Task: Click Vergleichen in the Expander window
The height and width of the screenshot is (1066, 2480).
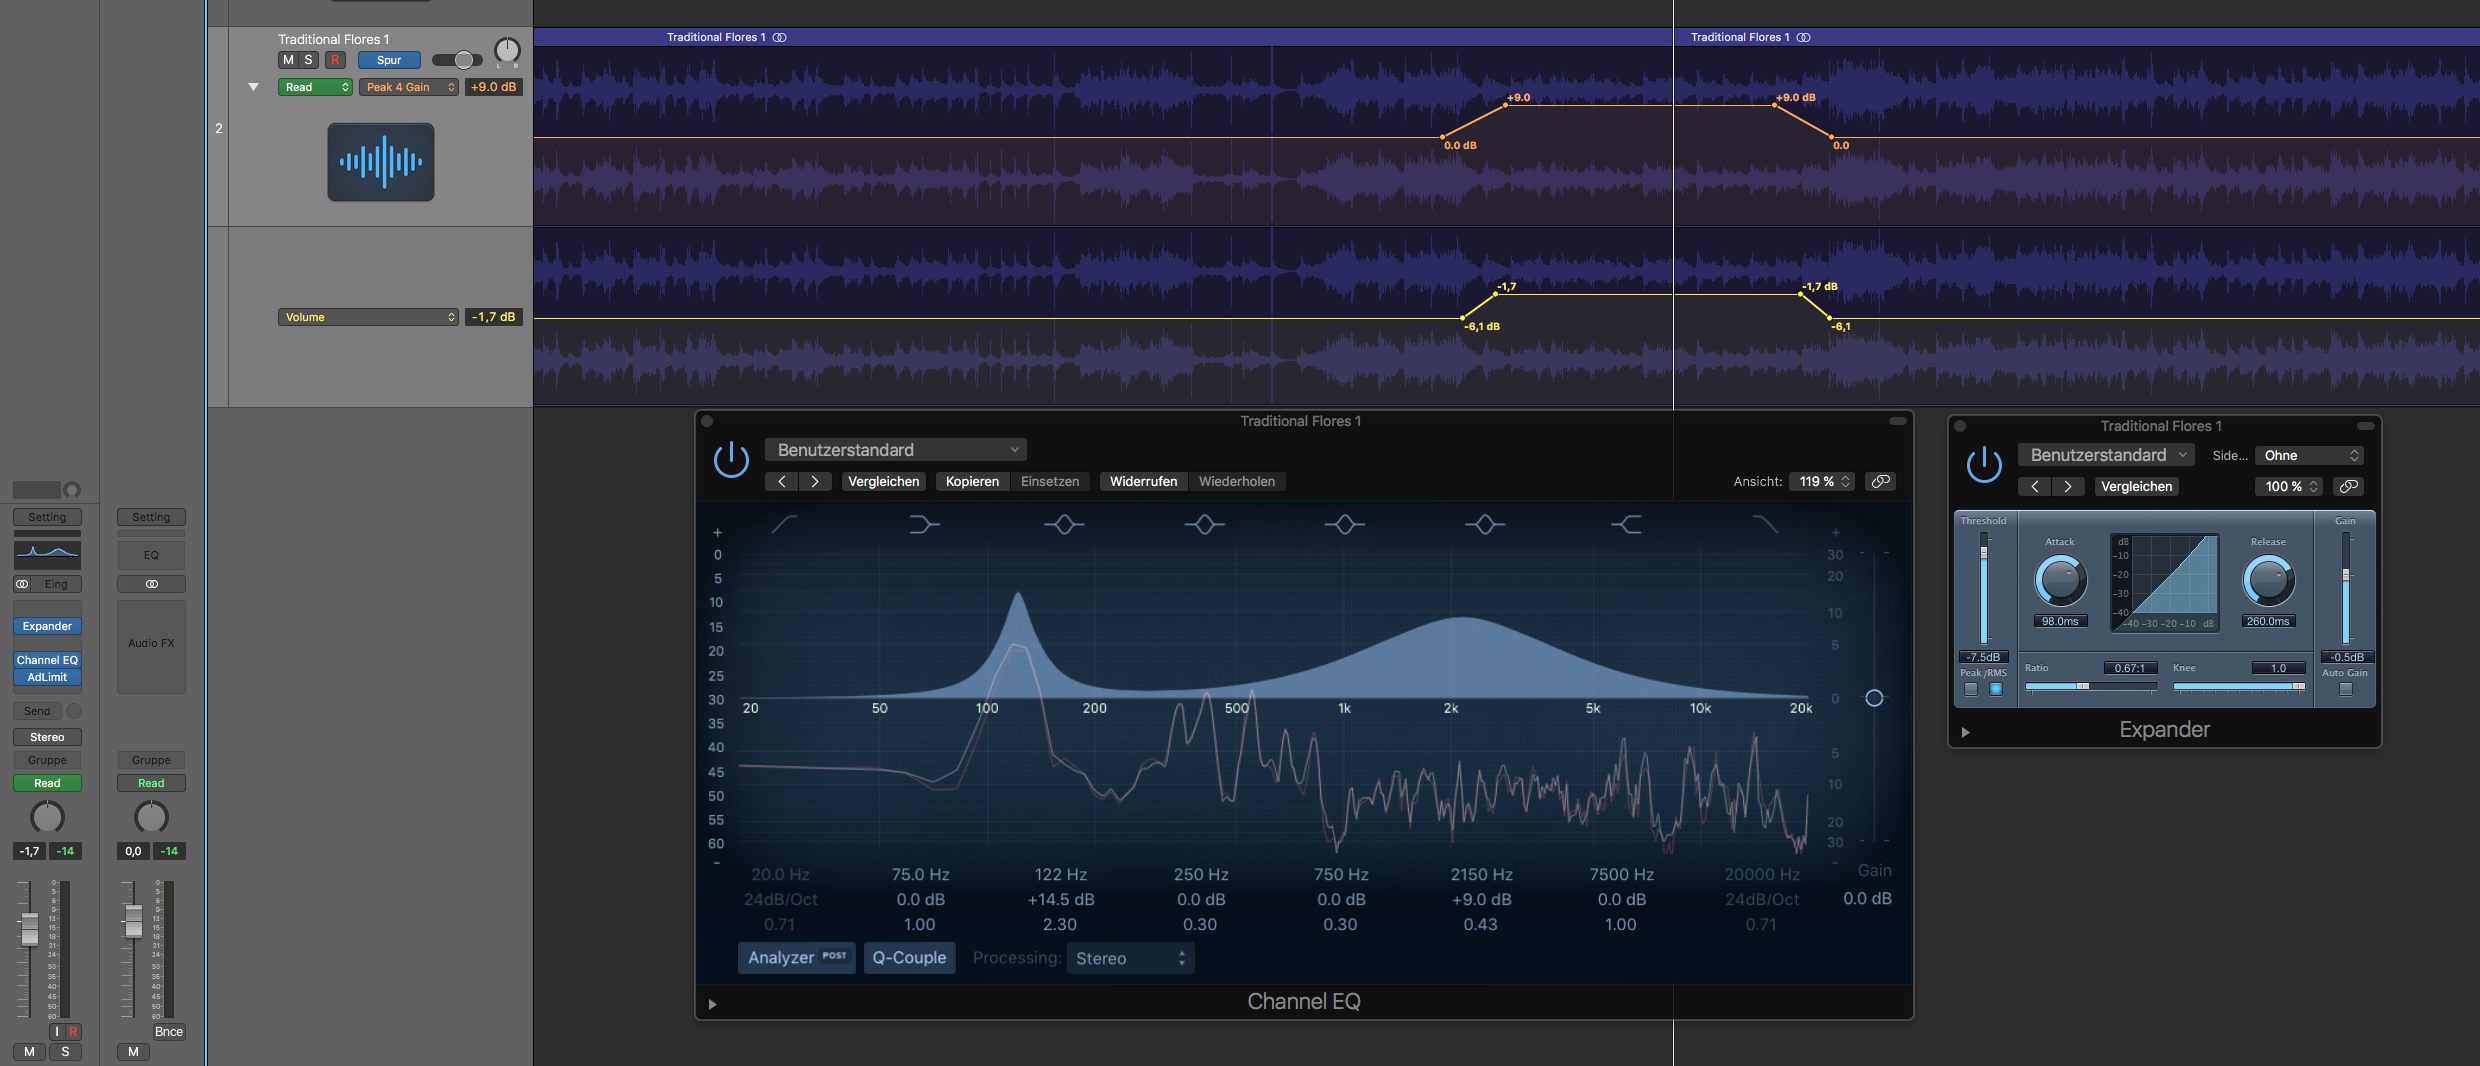Action: tap(2136, 487)
